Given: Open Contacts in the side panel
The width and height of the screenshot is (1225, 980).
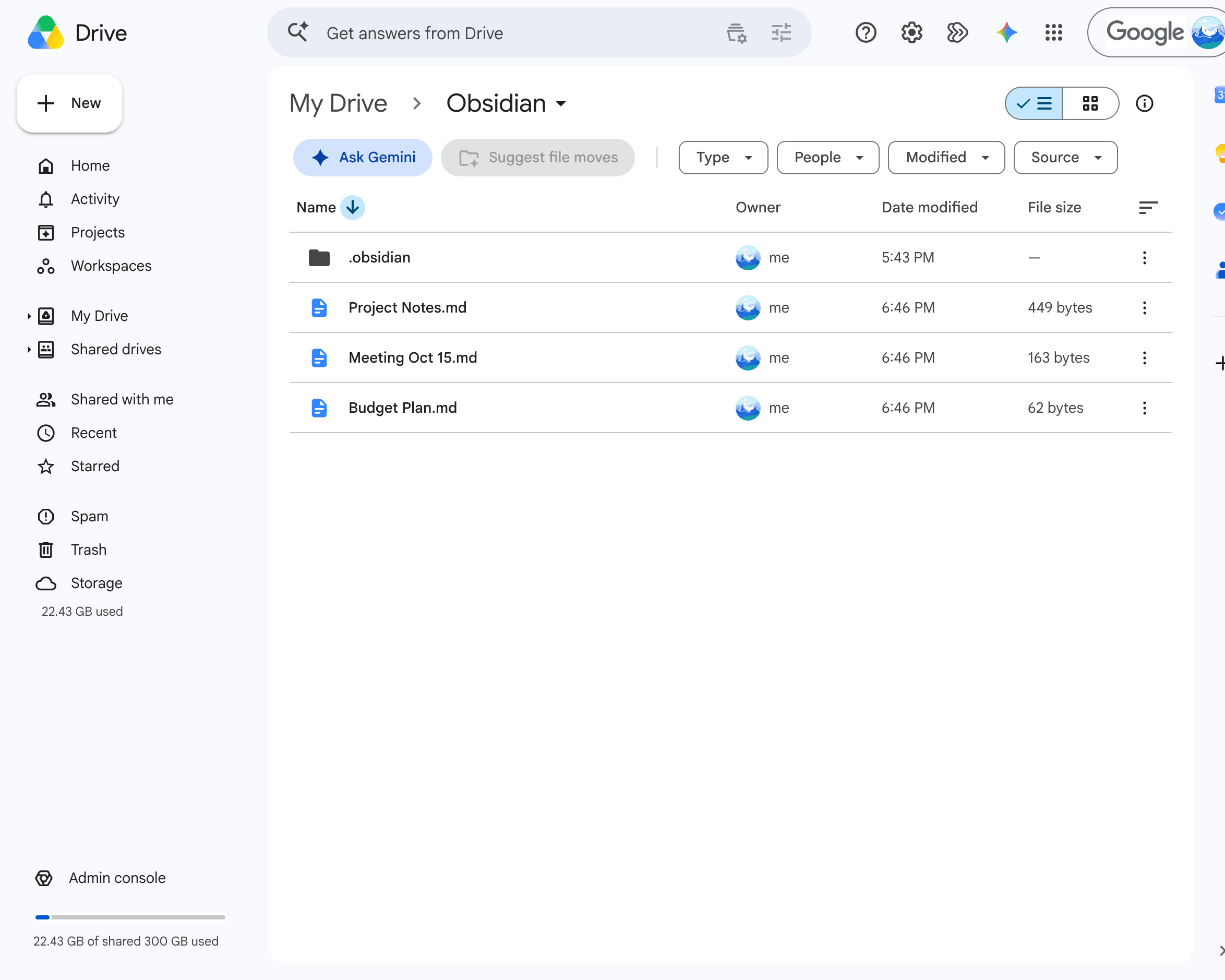Looking at the screenshot, I should (1219, 270).
